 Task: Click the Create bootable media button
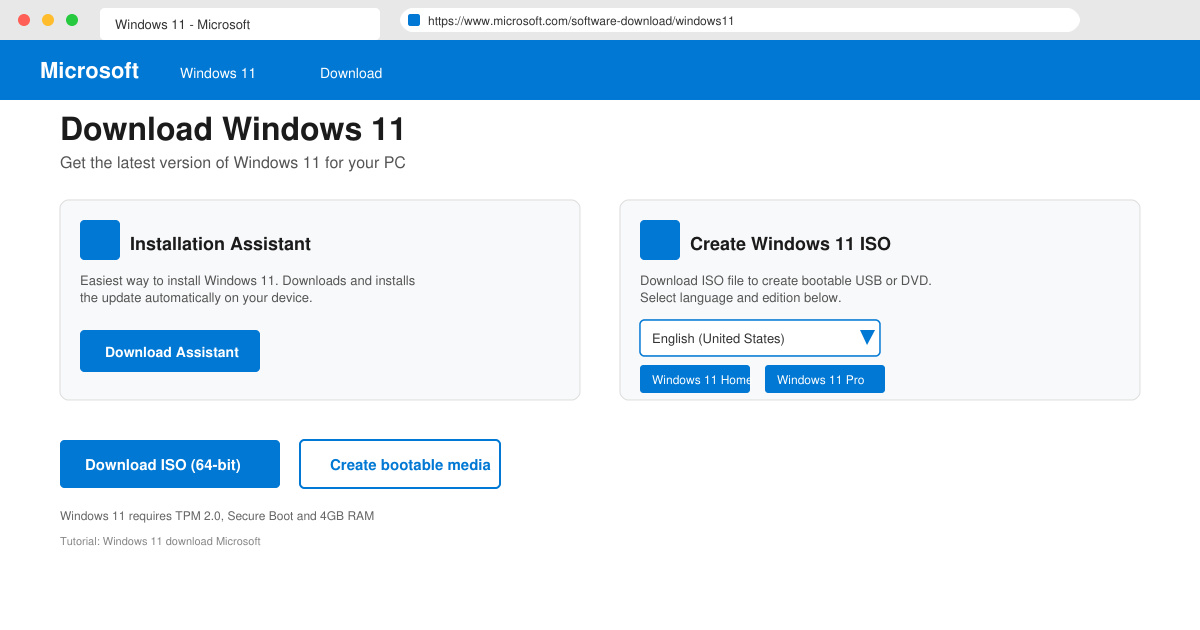tap(400, 464)
